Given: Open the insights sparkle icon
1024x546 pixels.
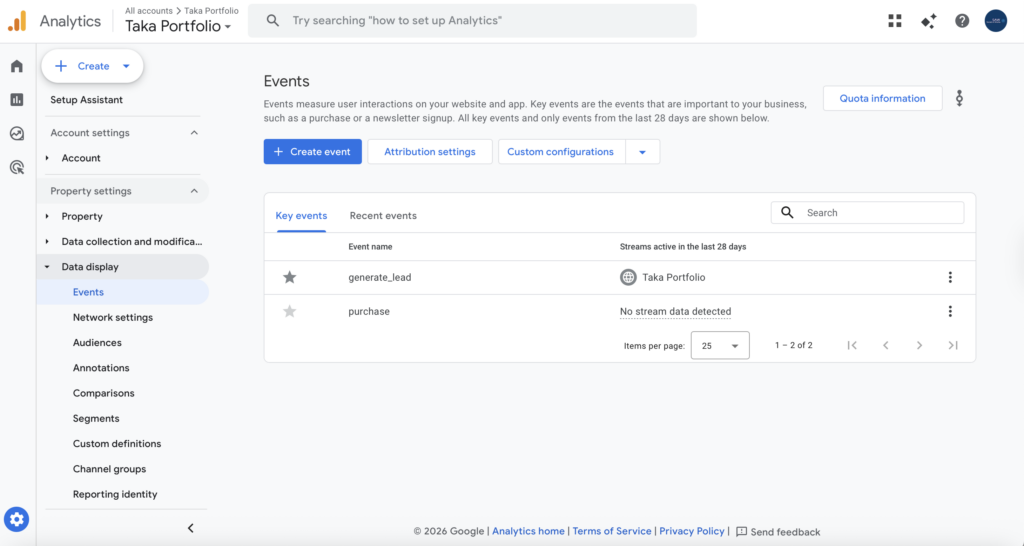Looking at the screenshot, I should point(929,21).
